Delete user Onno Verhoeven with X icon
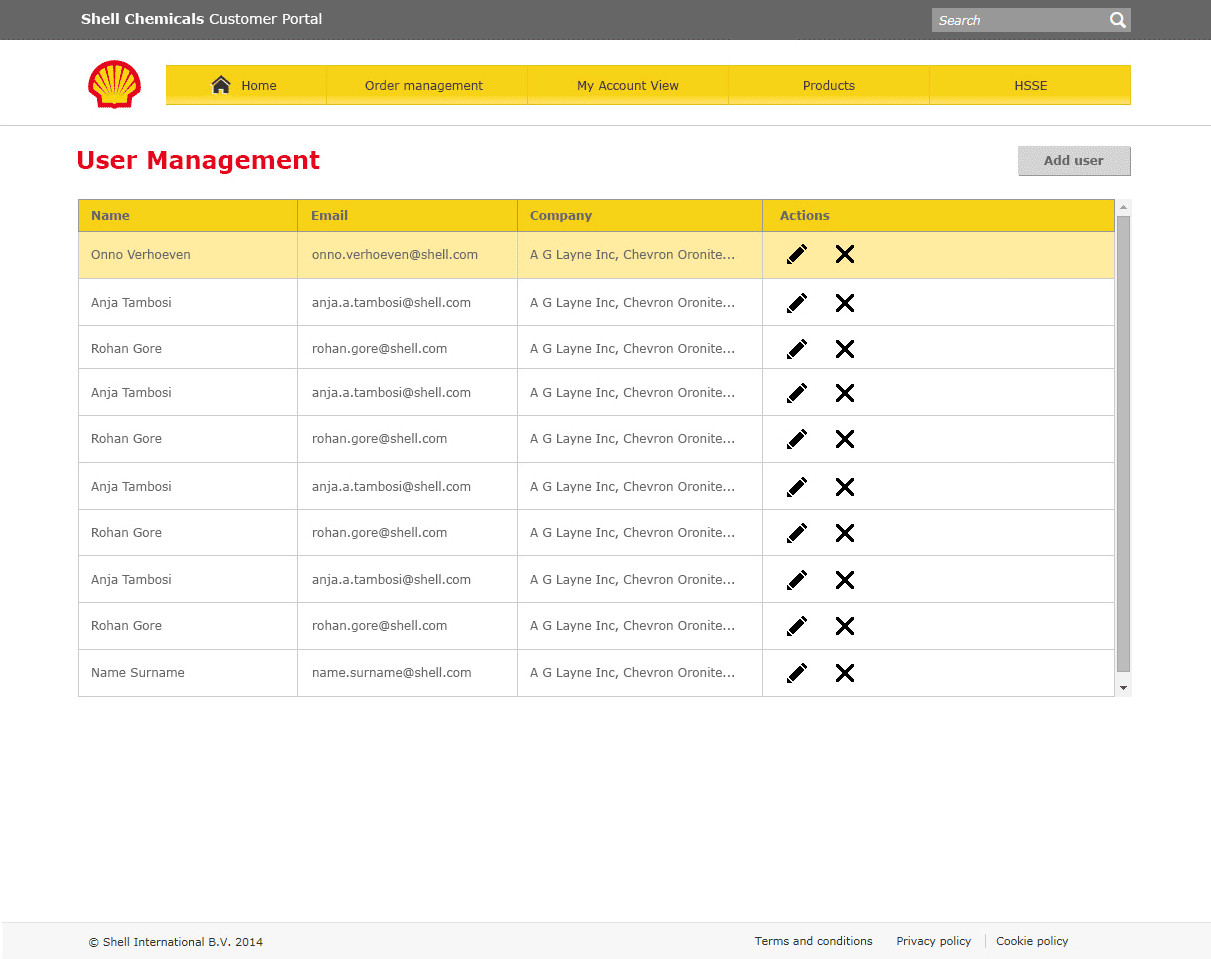Screen dimensions: 1211x959 [845, 254]
